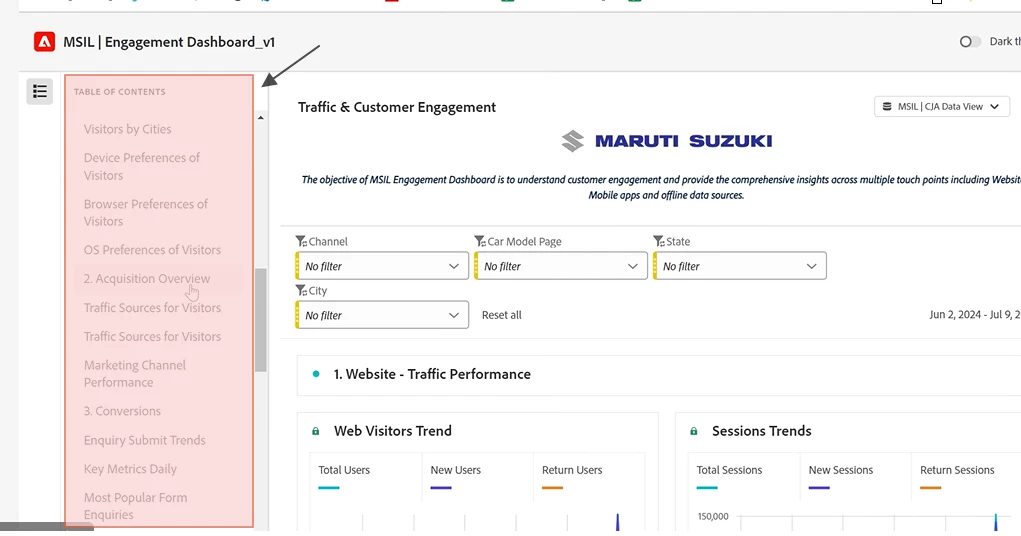1021x536 pixels.
Task: Jump to 2. Acquisition Overview
Action: coord(147,279)
